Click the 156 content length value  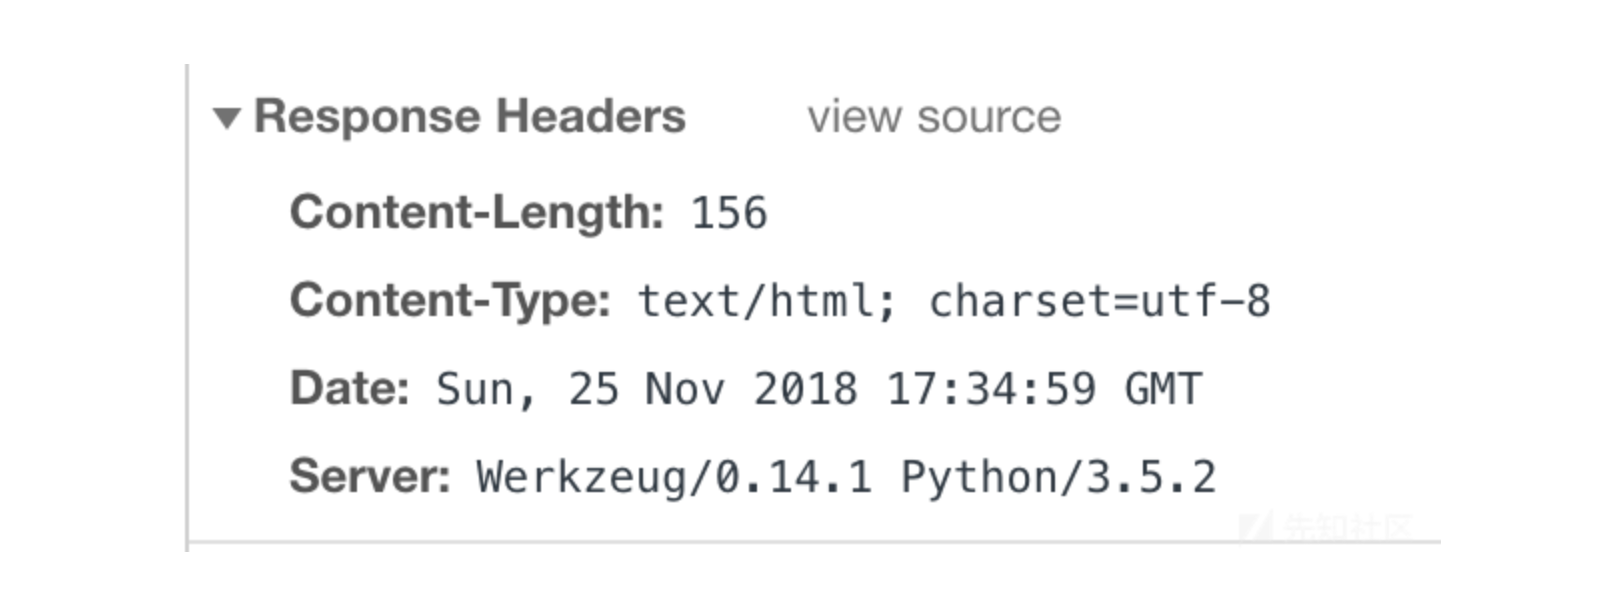click(730, 214)
